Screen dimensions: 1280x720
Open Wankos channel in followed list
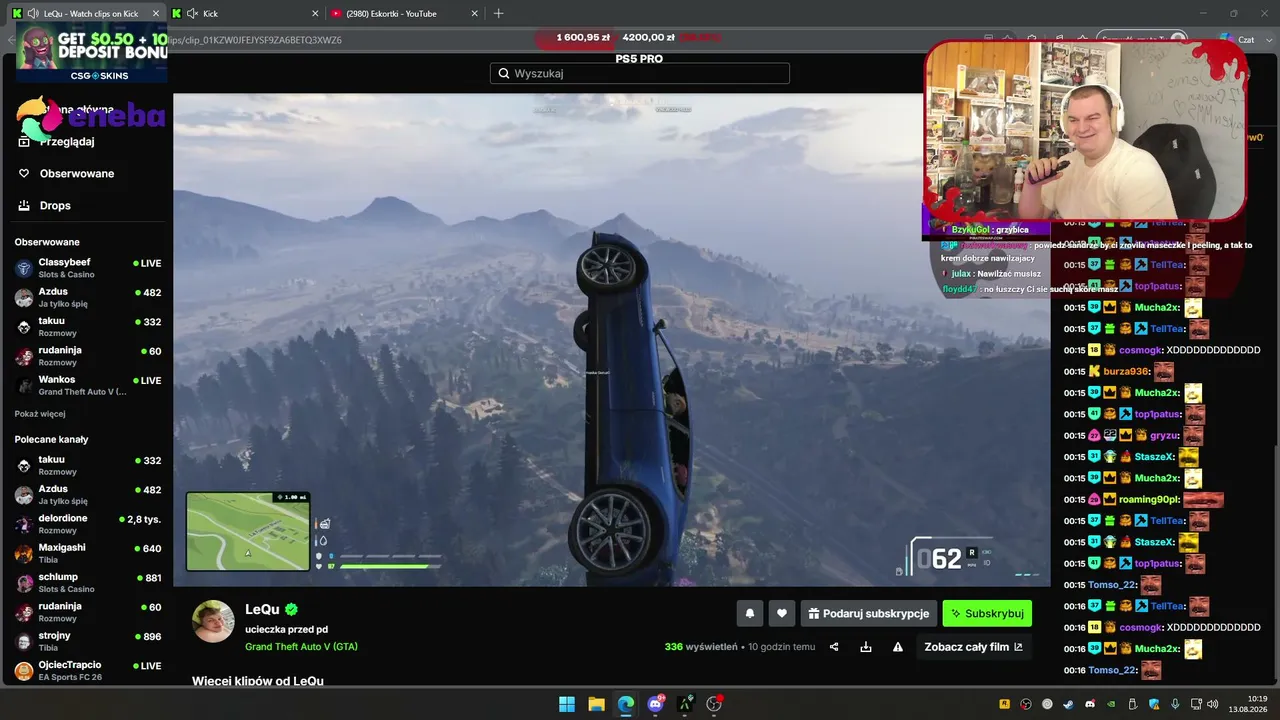pos(88,385)
